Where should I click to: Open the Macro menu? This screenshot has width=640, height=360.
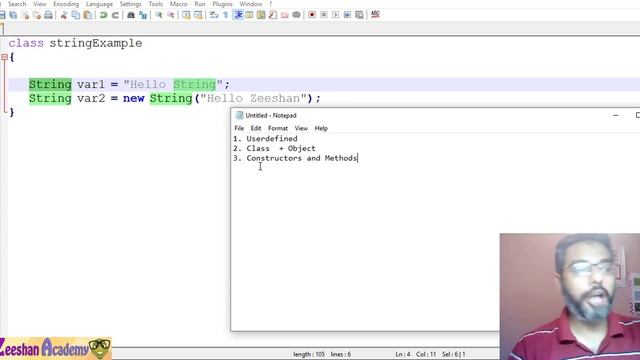coord(178,4)
